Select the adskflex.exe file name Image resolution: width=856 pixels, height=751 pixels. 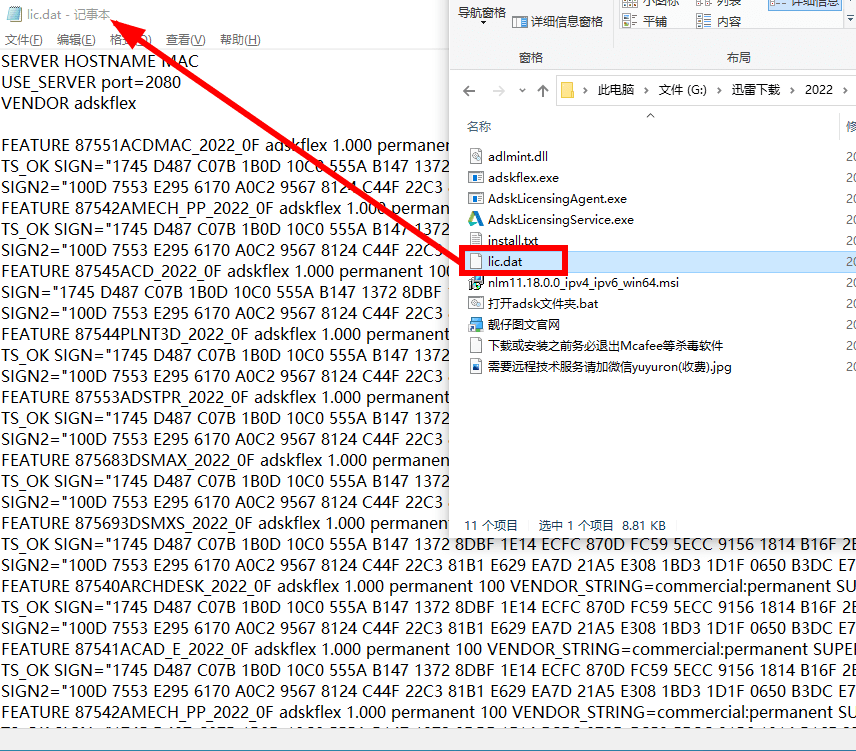524,177
